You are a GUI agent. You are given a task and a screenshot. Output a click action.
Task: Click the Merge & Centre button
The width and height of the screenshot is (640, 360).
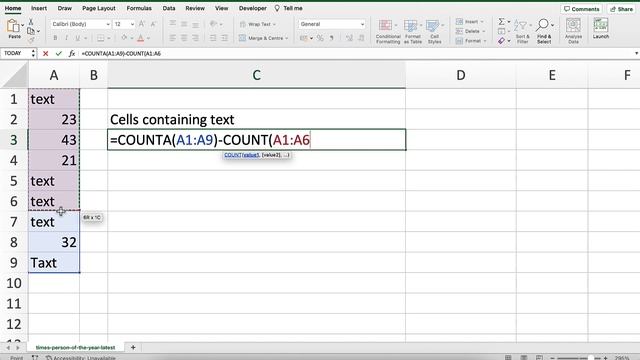261,38
